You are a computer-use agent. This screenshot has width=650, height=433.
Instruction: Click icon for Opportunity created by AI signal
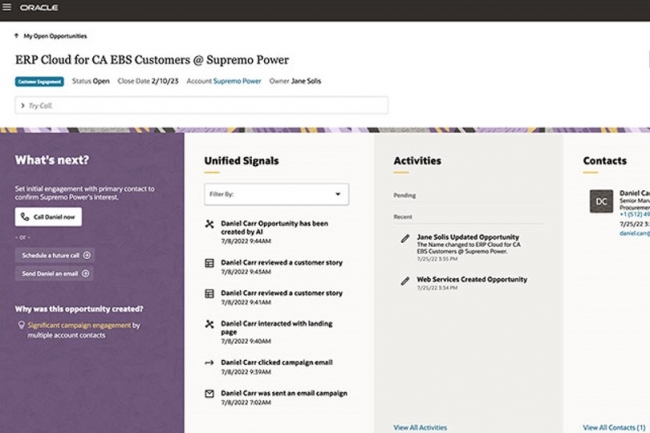pyautogui.click(x=209, y=224)
